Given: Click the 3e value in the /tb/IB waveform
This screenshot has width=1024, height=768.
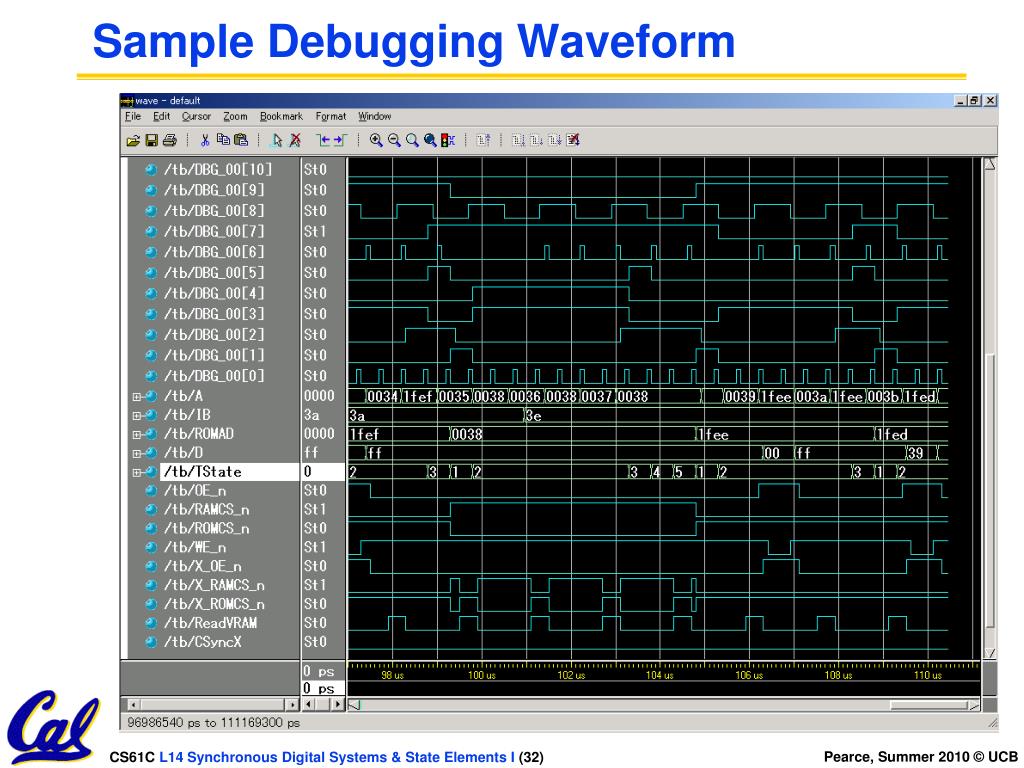Looking at the screenshot, I should coord(534,416).
